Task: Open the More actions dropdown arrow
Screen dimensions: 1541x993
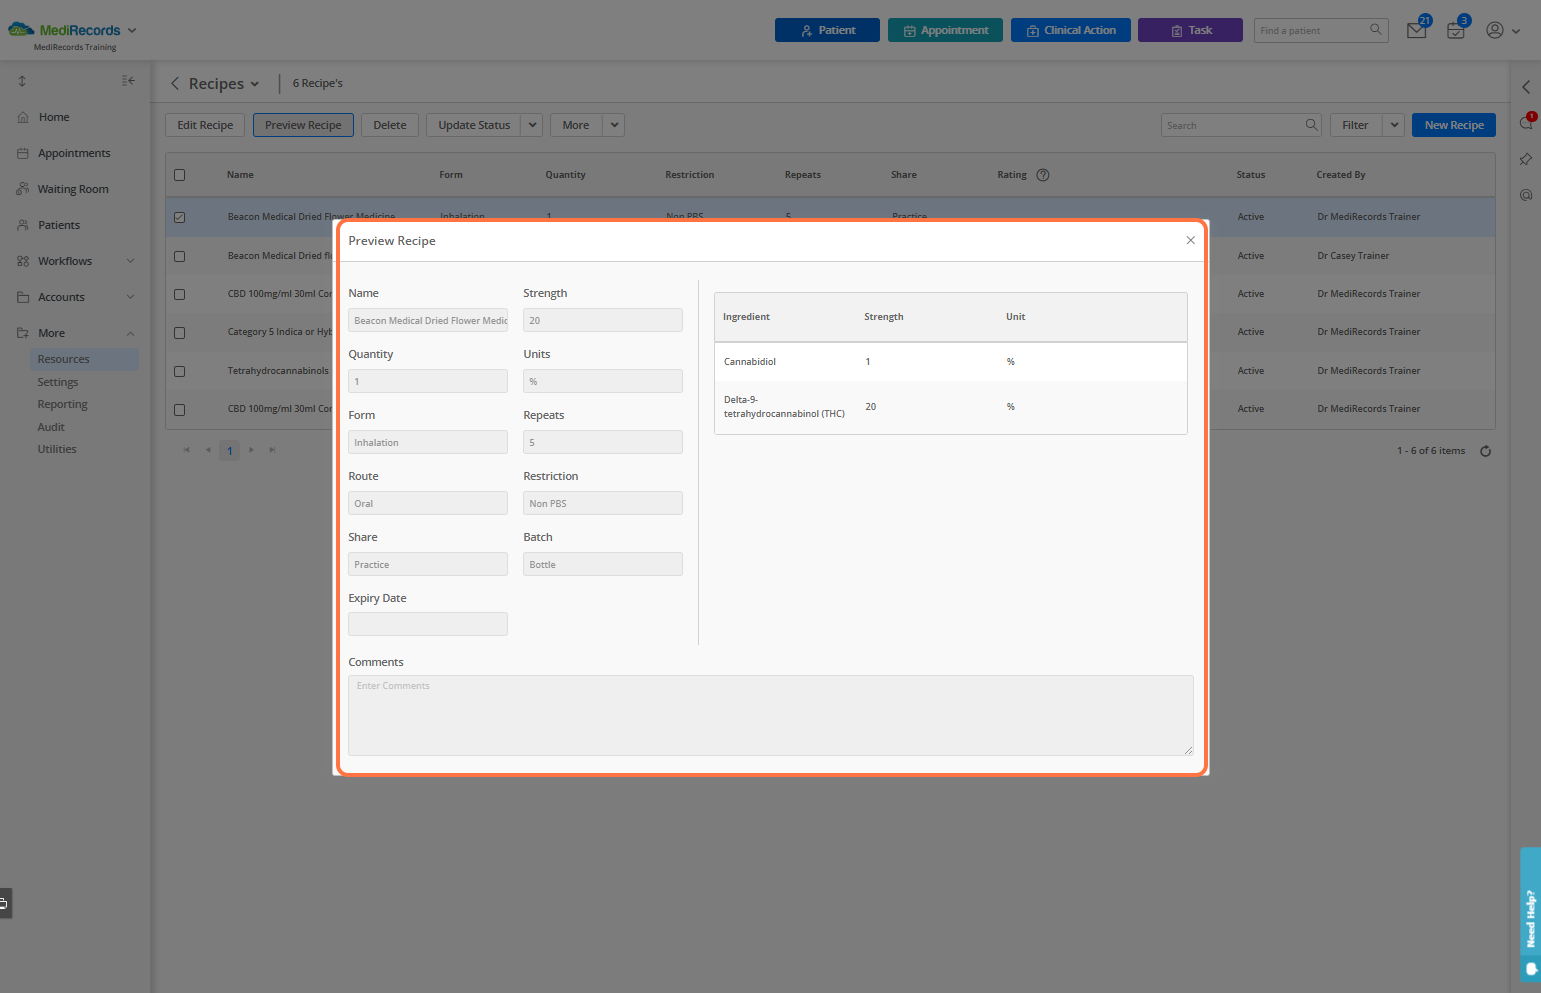Action: pyautogui.click(x=615, y=125)
